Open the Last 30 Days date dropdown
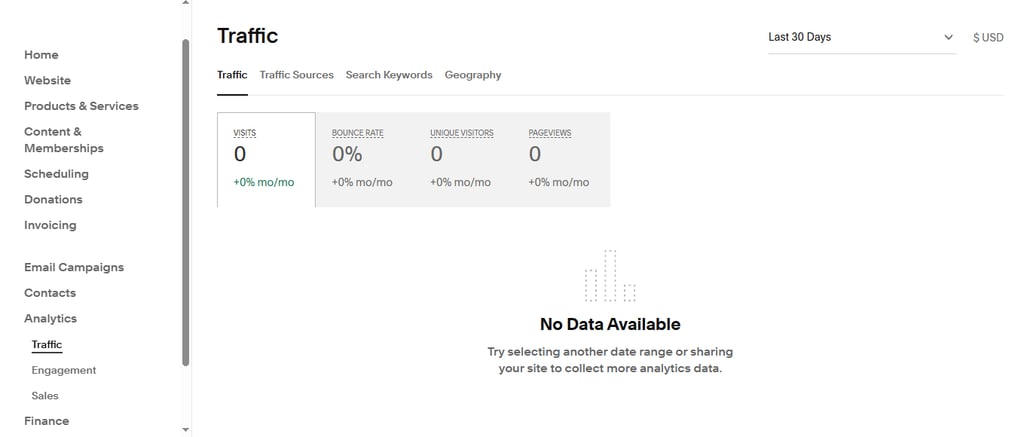This screenshot has height=437, width=1024. pyautogui.click(x=862, y=37)
